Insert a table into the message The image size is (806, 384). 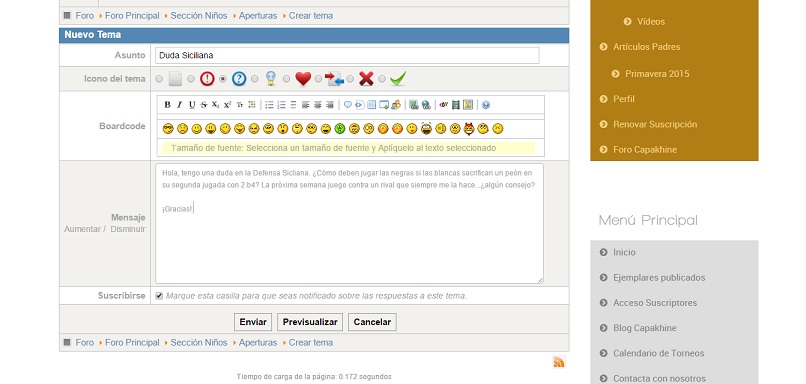pyautogui.click(x=372, y=105)
